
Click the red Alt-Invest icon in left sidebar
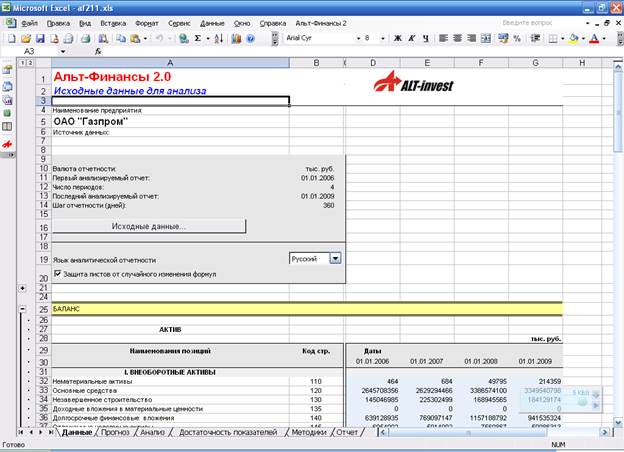(x=8, y=143)
